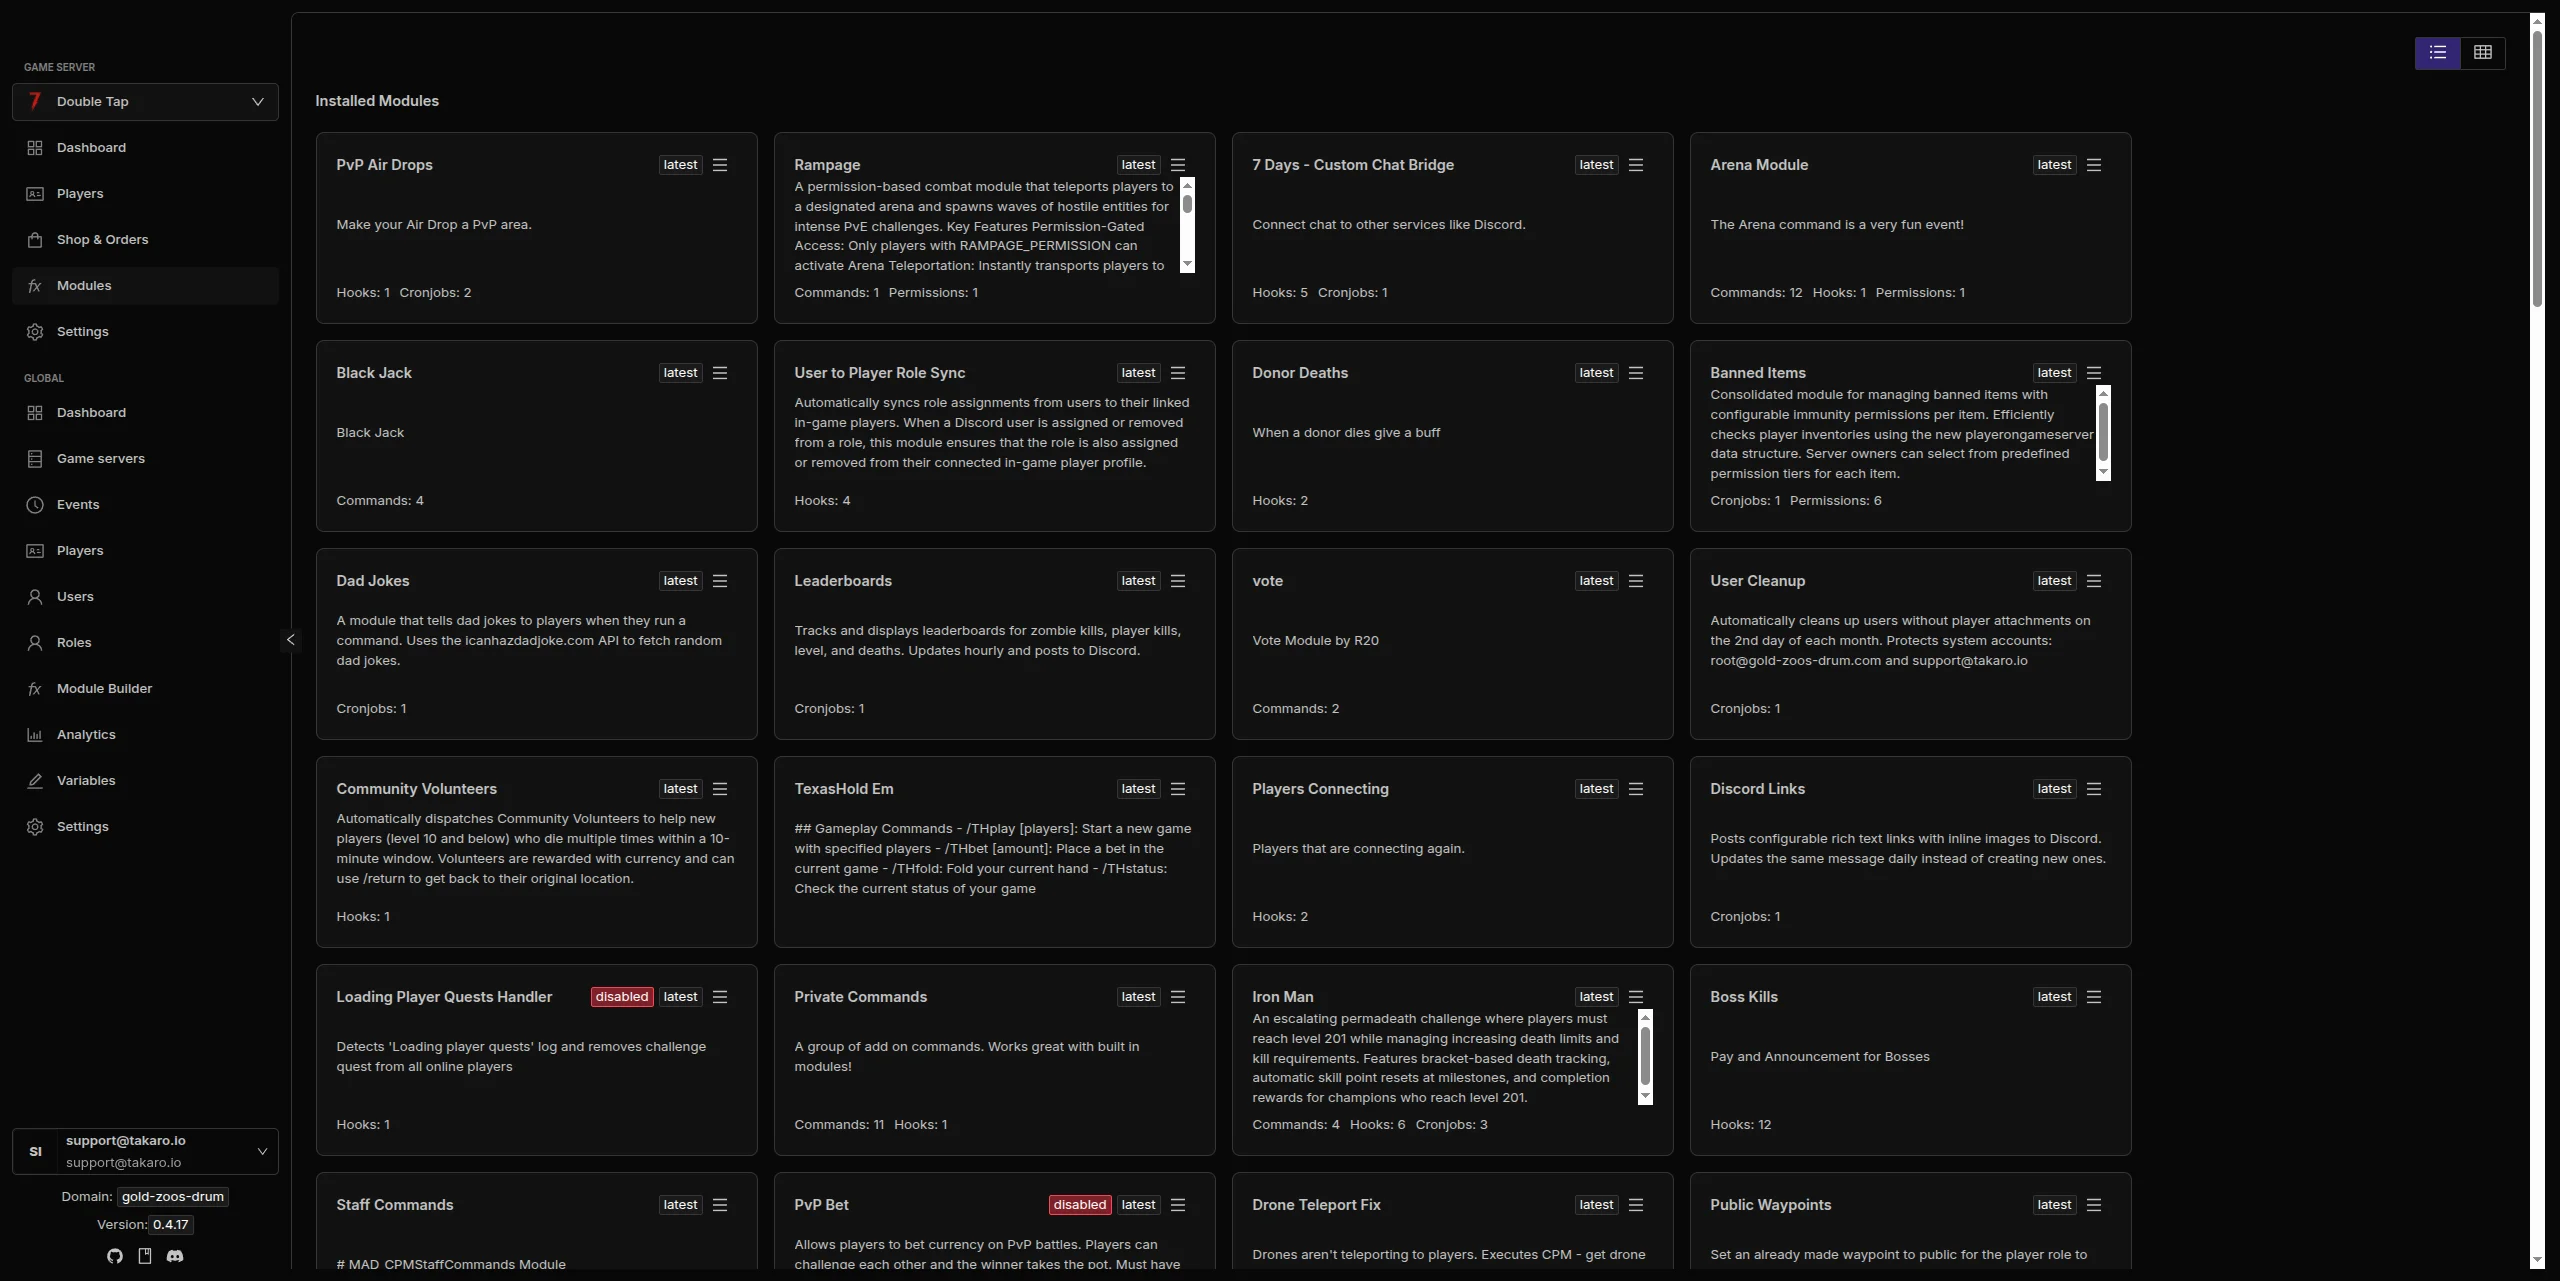
Task: Open the Shop & Orders section
Action: pos(102,240)
